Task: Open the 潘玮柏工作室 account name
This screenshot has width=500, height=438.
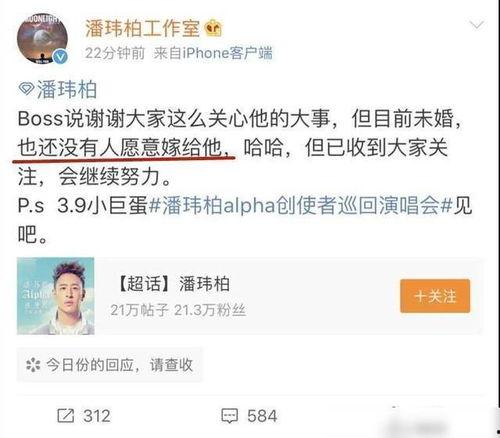Action: 142,28
